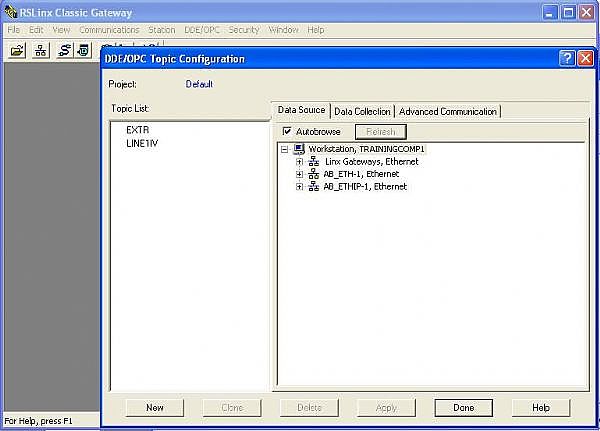Viewport: 600px width, 431px height.
Task: Click the Done button
Action: [463, 408]
